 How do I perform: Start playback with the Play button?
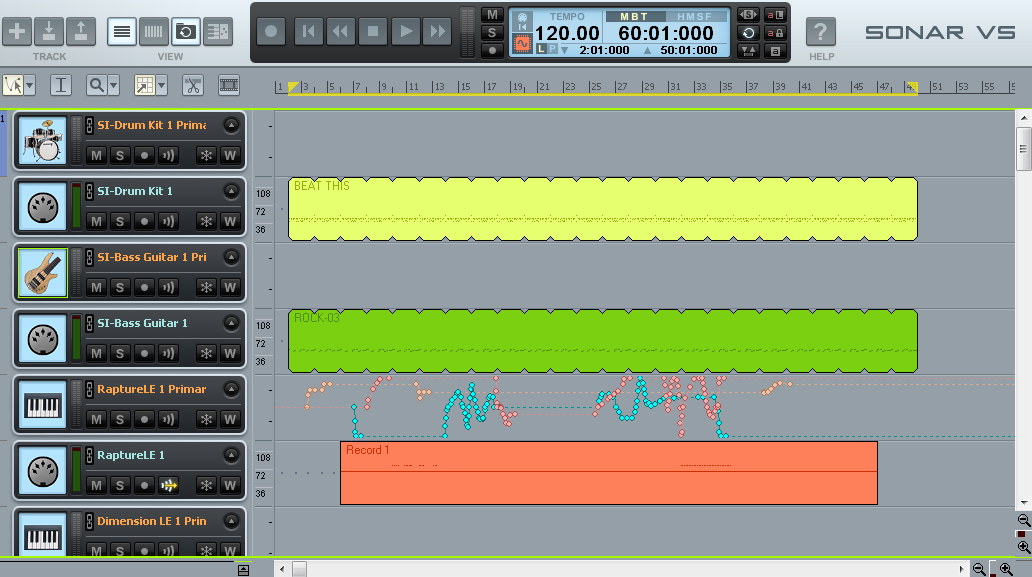(405, 31)
